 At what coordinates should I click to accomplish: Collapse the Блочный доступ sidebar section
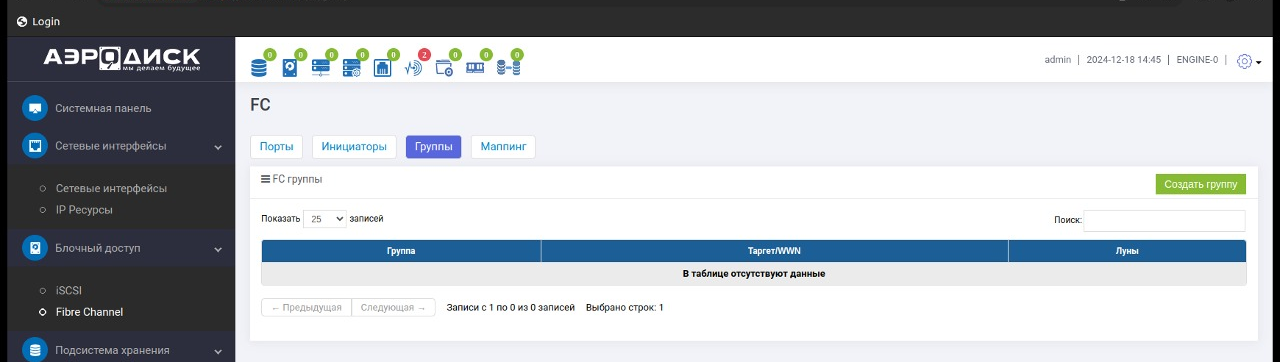point(218,248)
